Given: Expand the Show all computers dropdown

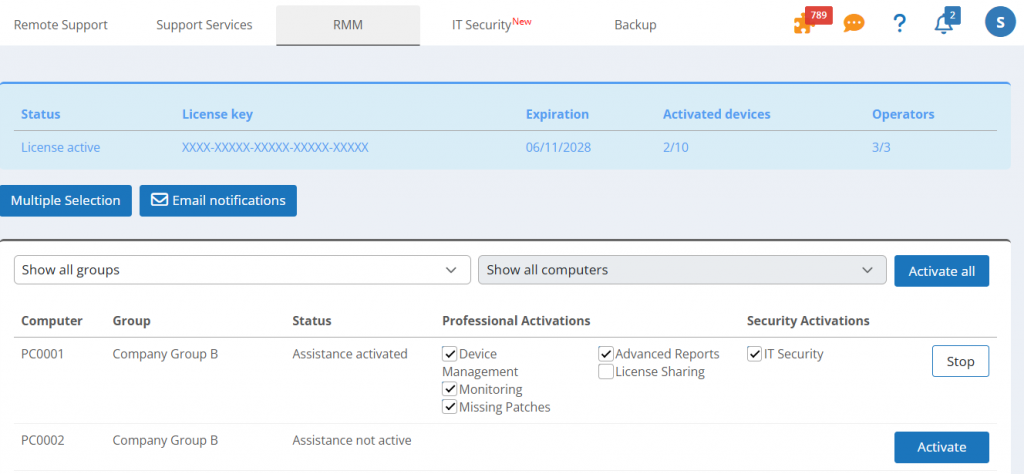Looking at the screenshot, I should click(682, 270).
